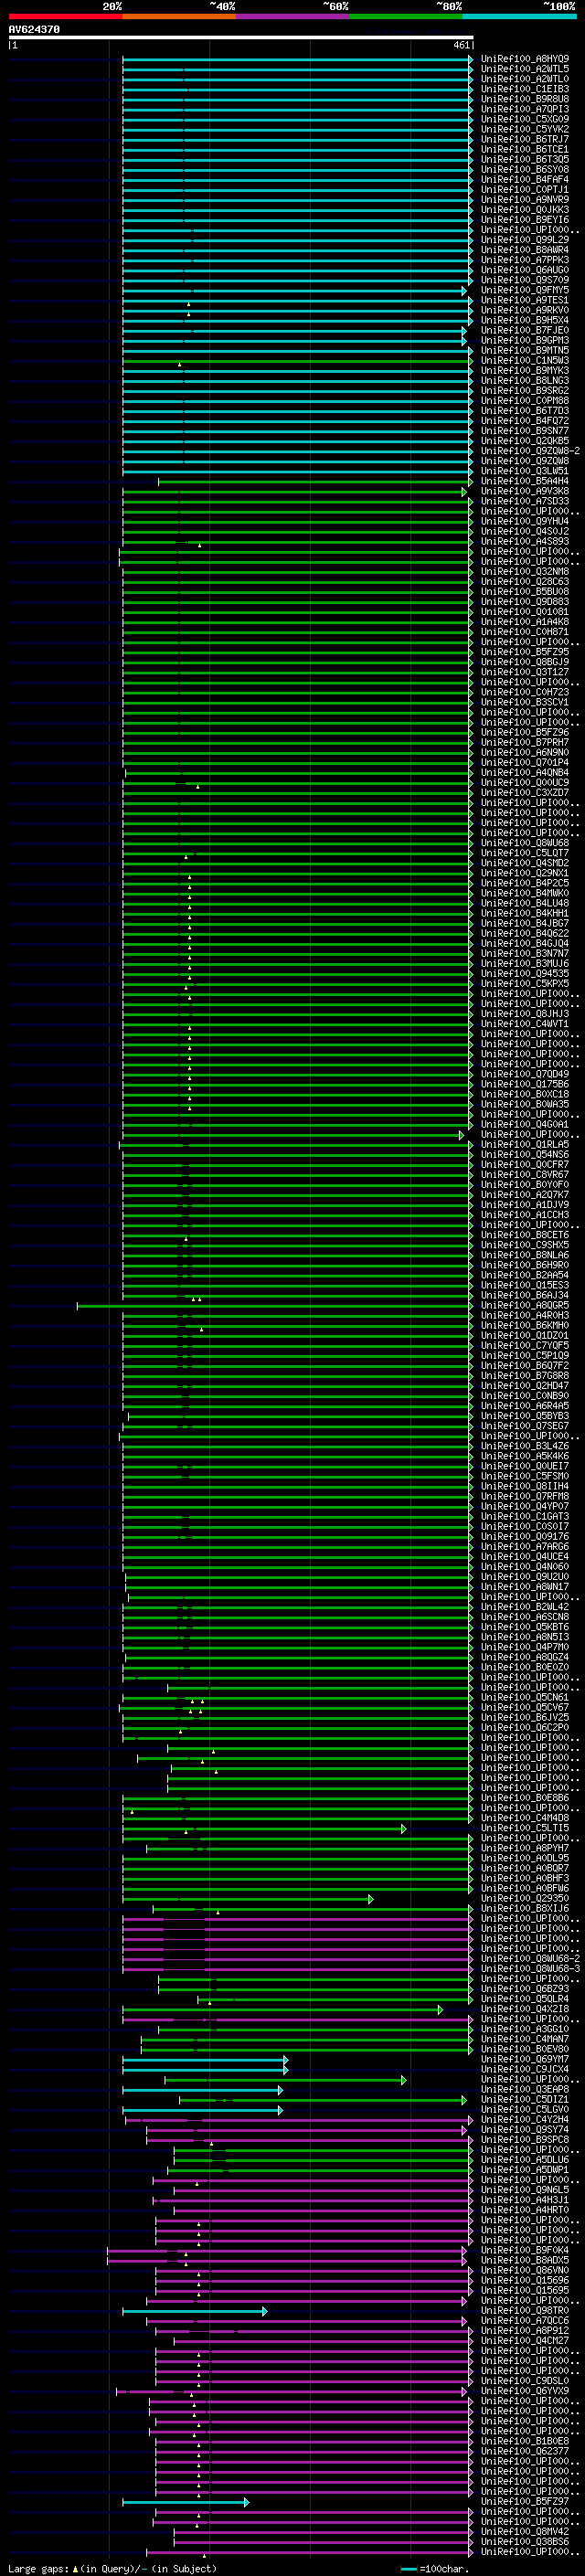The height and width of the screenshot is (2576, 585).
Task: Open hit UniRef100_C1EIB3
Action: pos(525,89)
